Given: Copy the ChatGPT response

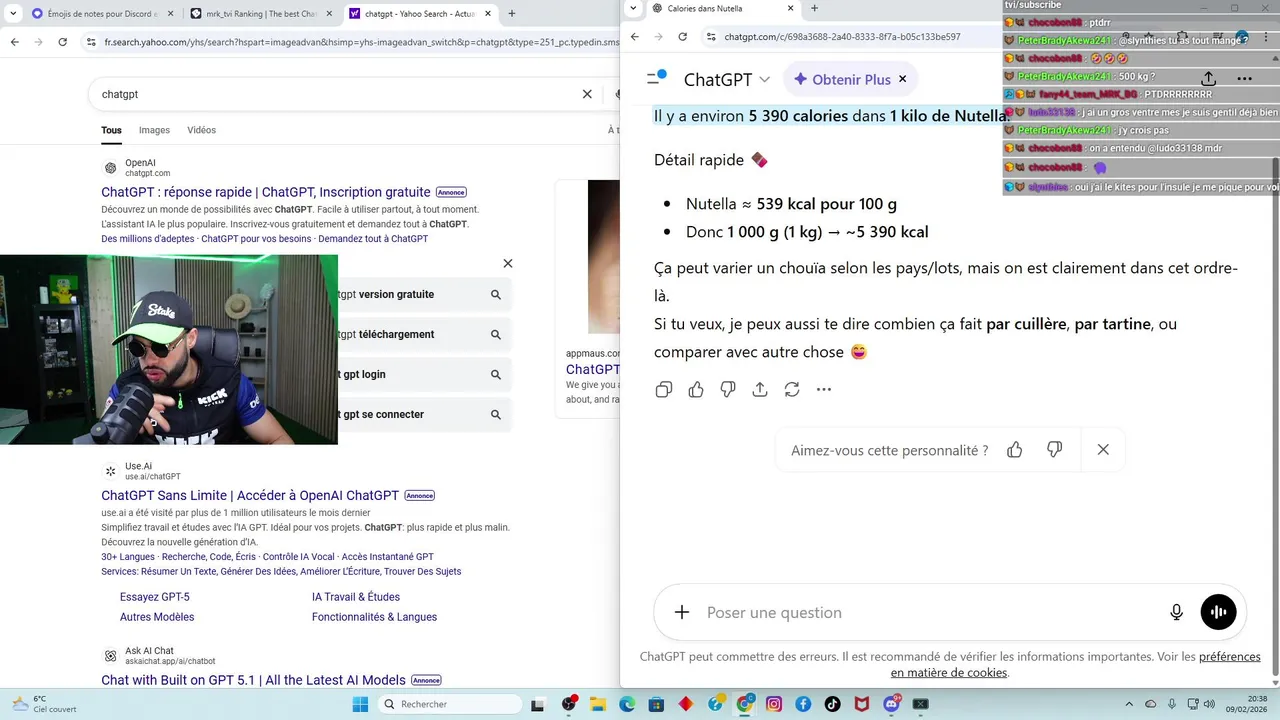Looking at the screenshot, I should (664, 389).
